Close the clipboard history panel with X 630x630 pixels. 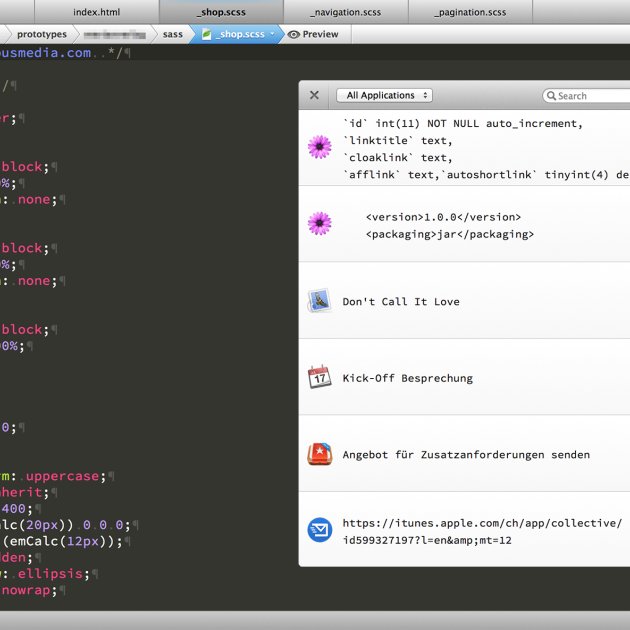[x=314, y=96]
